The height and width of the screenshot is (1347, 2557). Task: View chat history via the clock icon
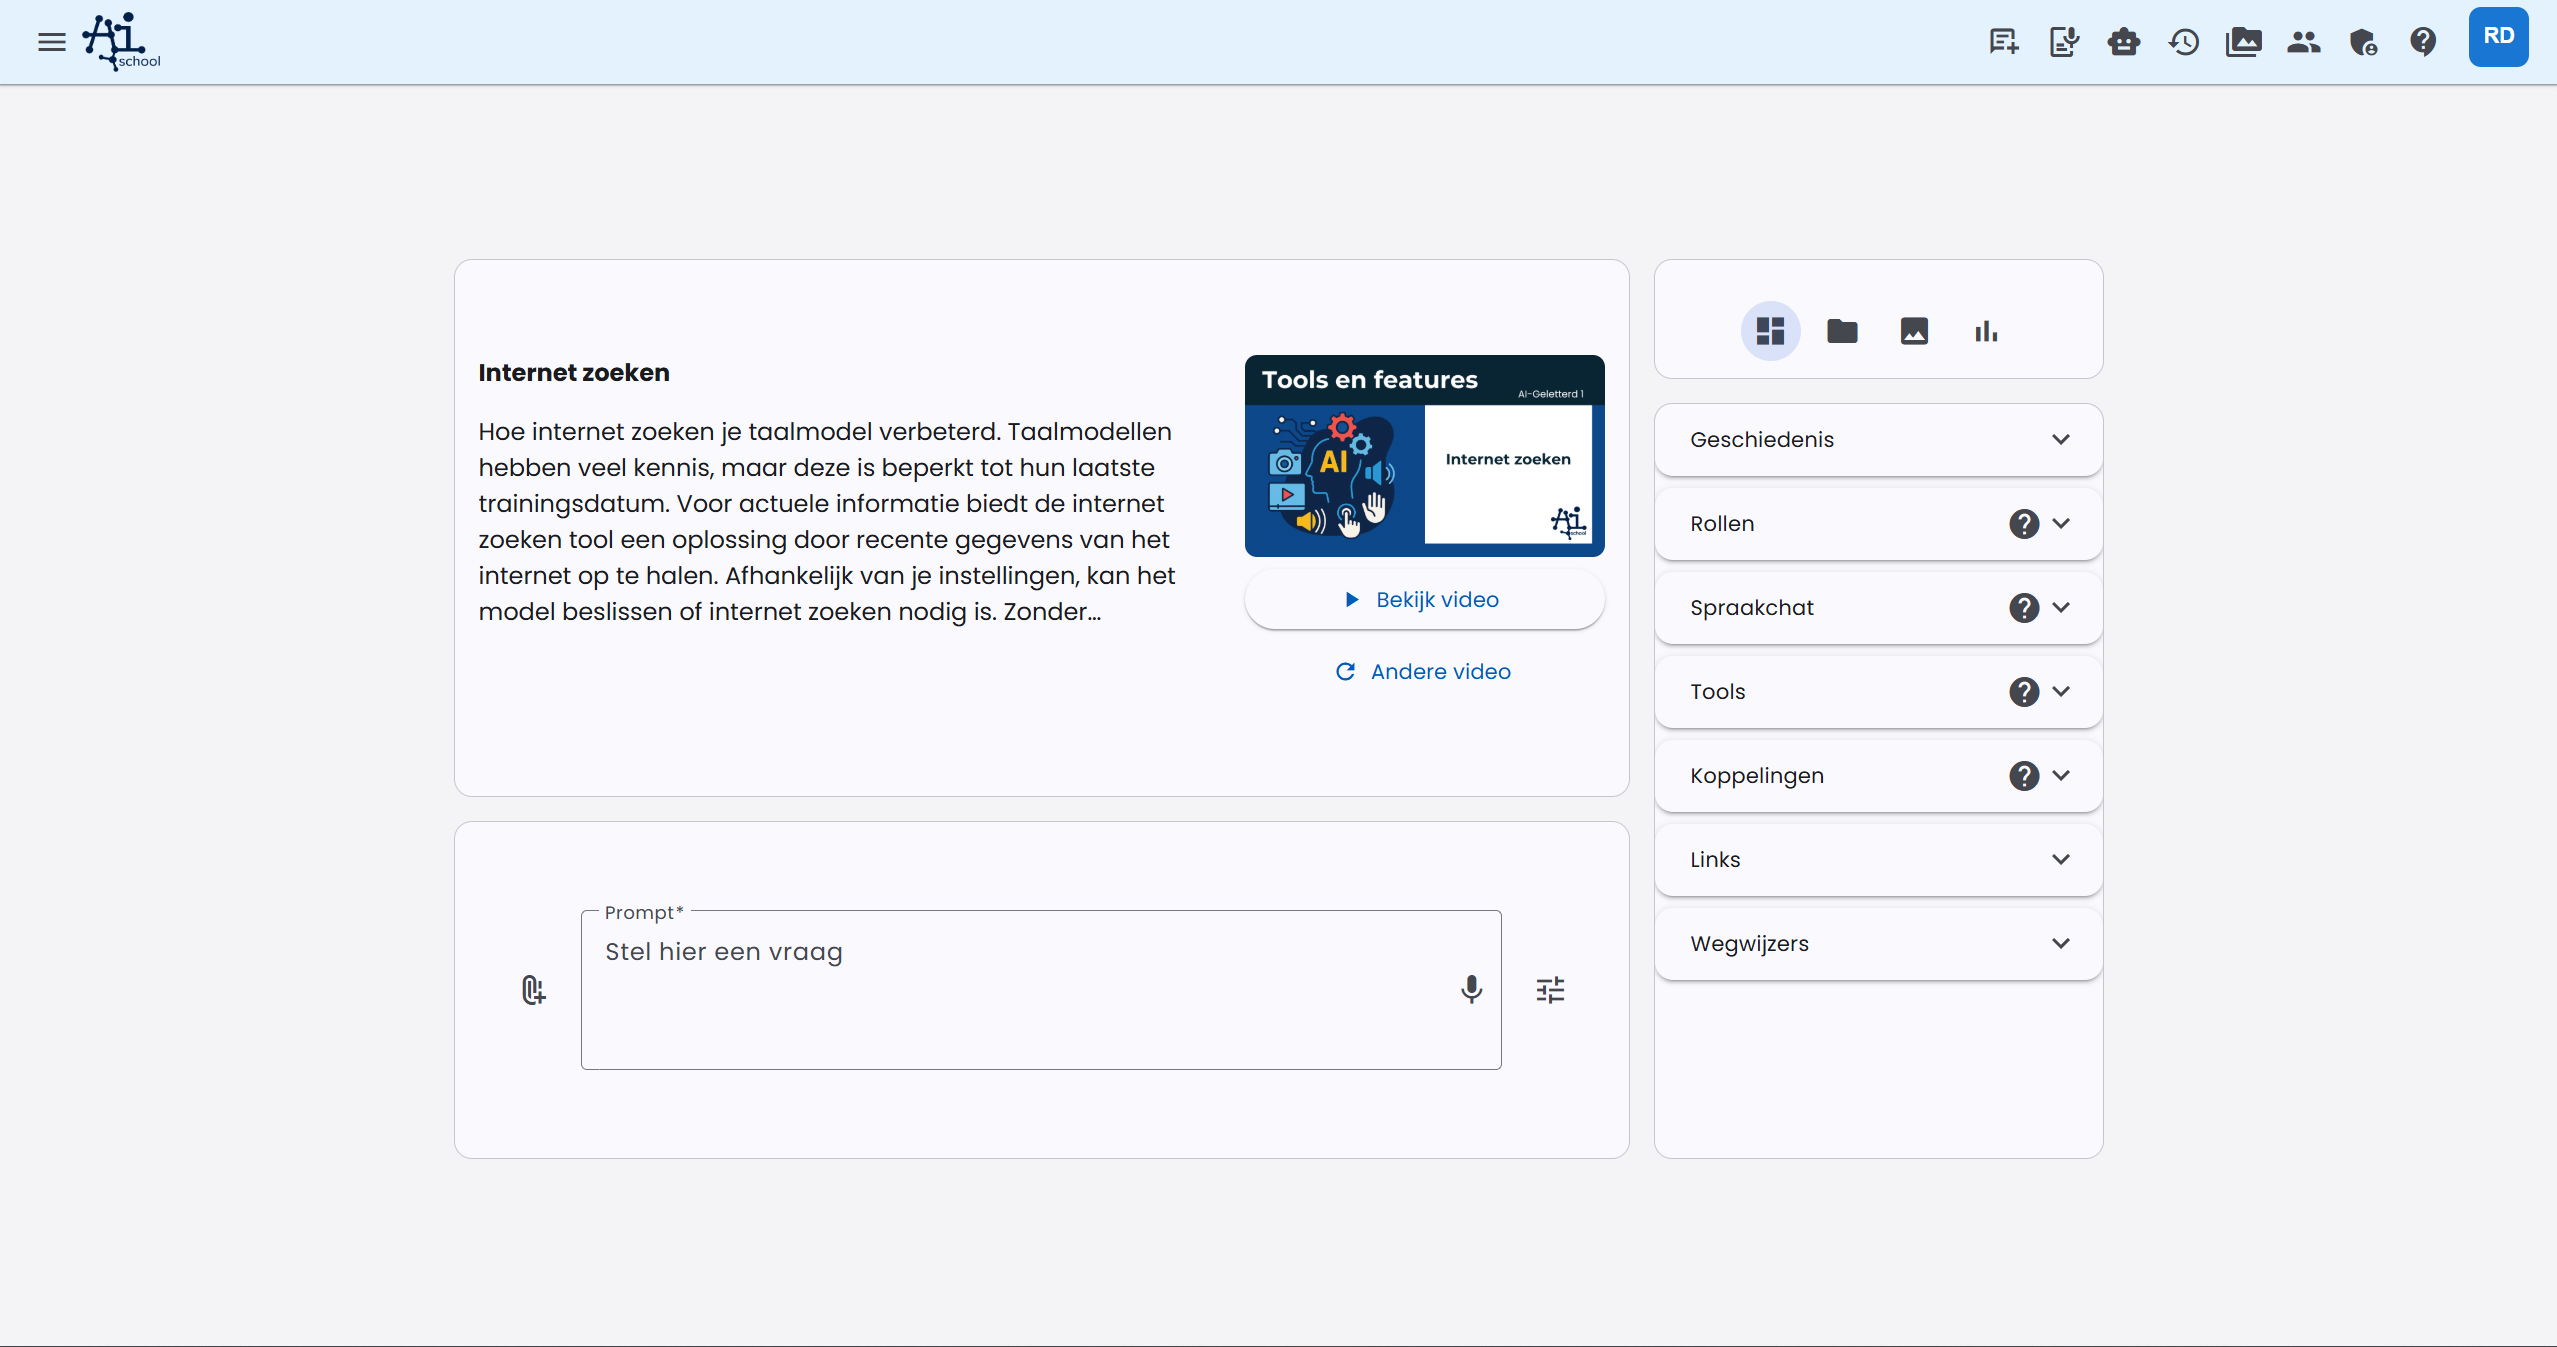click(2184, 41)
